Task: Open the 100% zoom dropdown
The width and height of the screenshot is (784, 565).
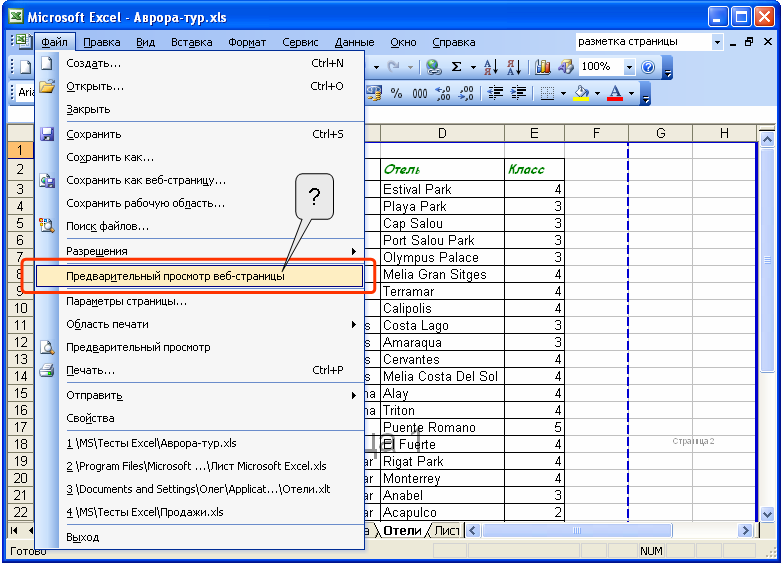Action: (629, 66)
